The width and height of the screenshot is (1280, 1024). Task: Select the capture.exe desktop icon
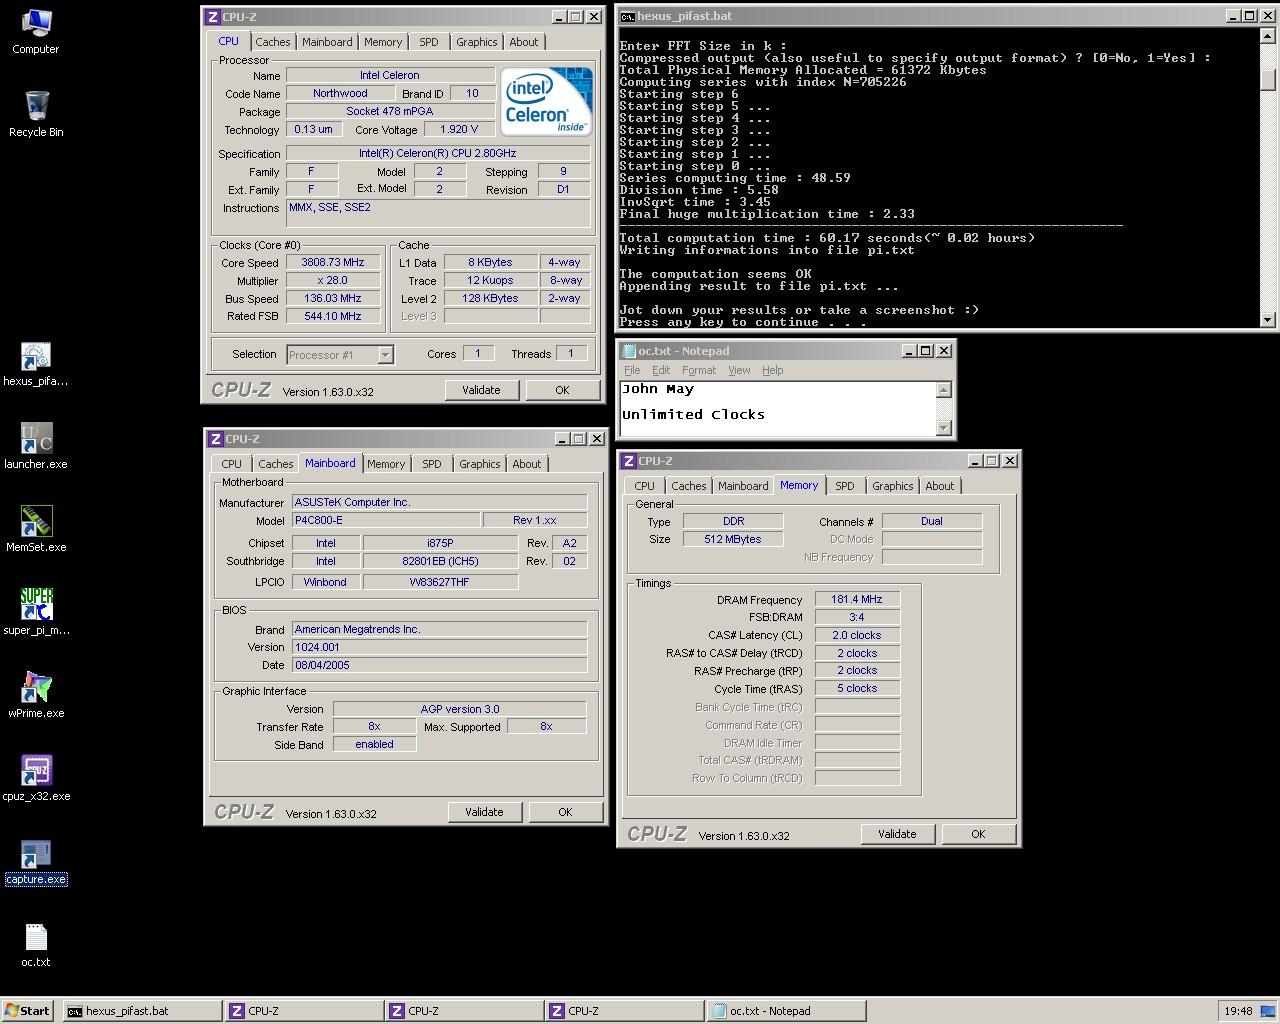(35, 861)
